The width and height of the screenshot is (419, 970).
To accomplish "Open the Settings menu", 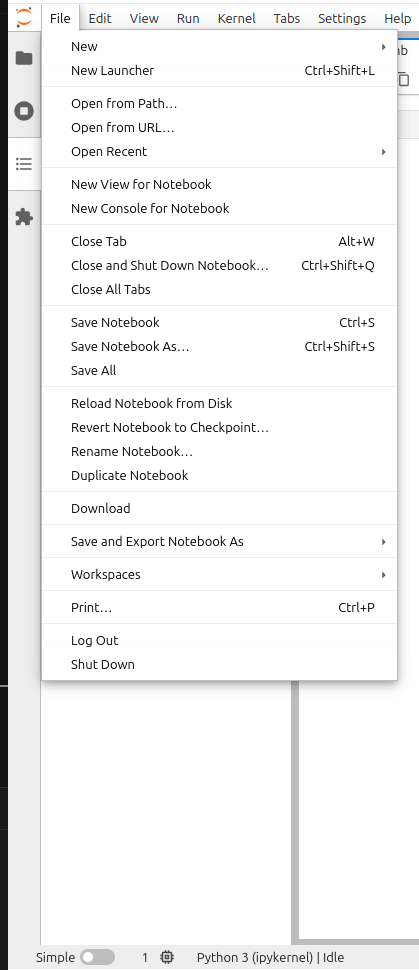I will click(342, 19).
